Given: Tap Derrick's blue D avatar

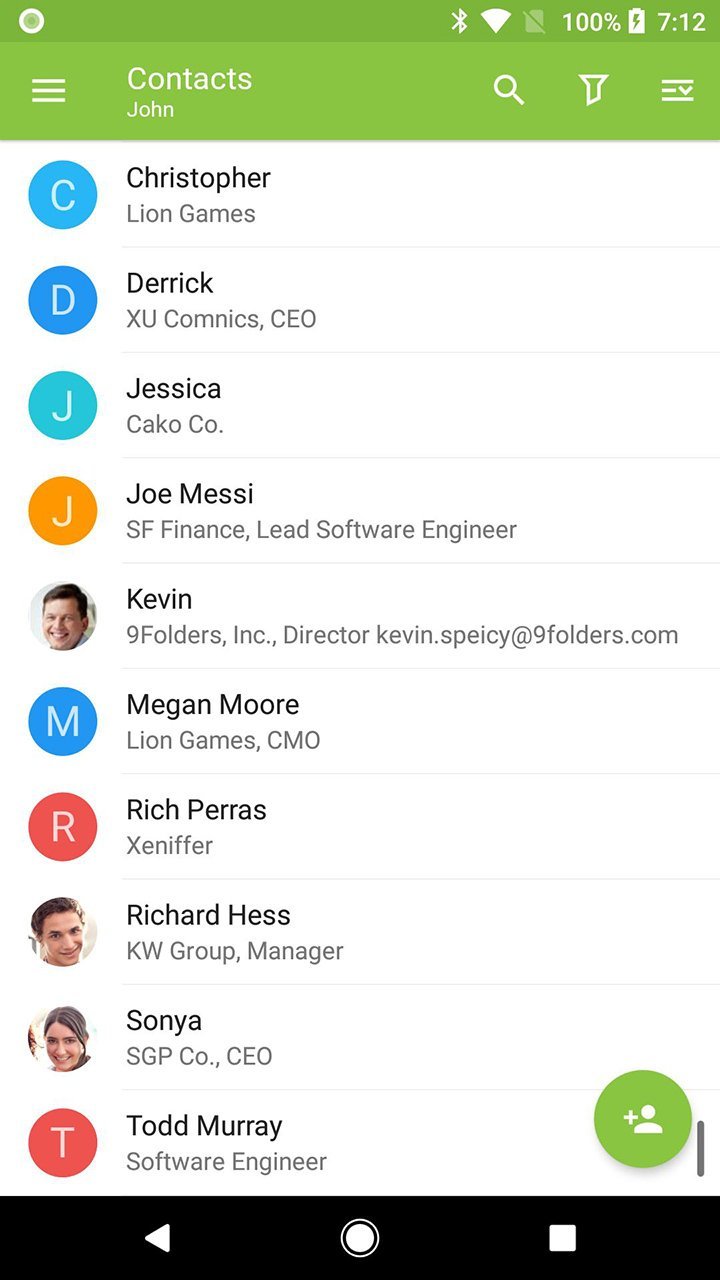Looking at the screenshot, I should tap(63, 300).
